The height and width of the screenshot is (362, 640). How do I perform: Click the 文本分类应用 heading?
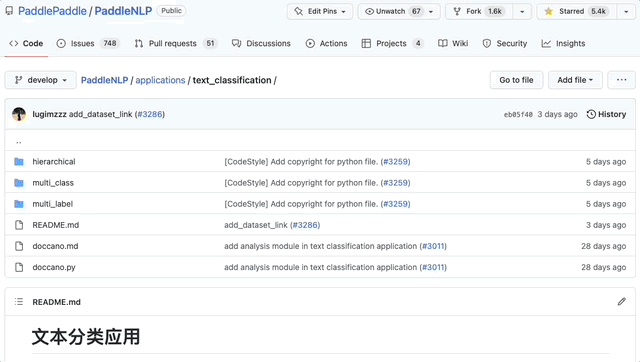point(86,337)
